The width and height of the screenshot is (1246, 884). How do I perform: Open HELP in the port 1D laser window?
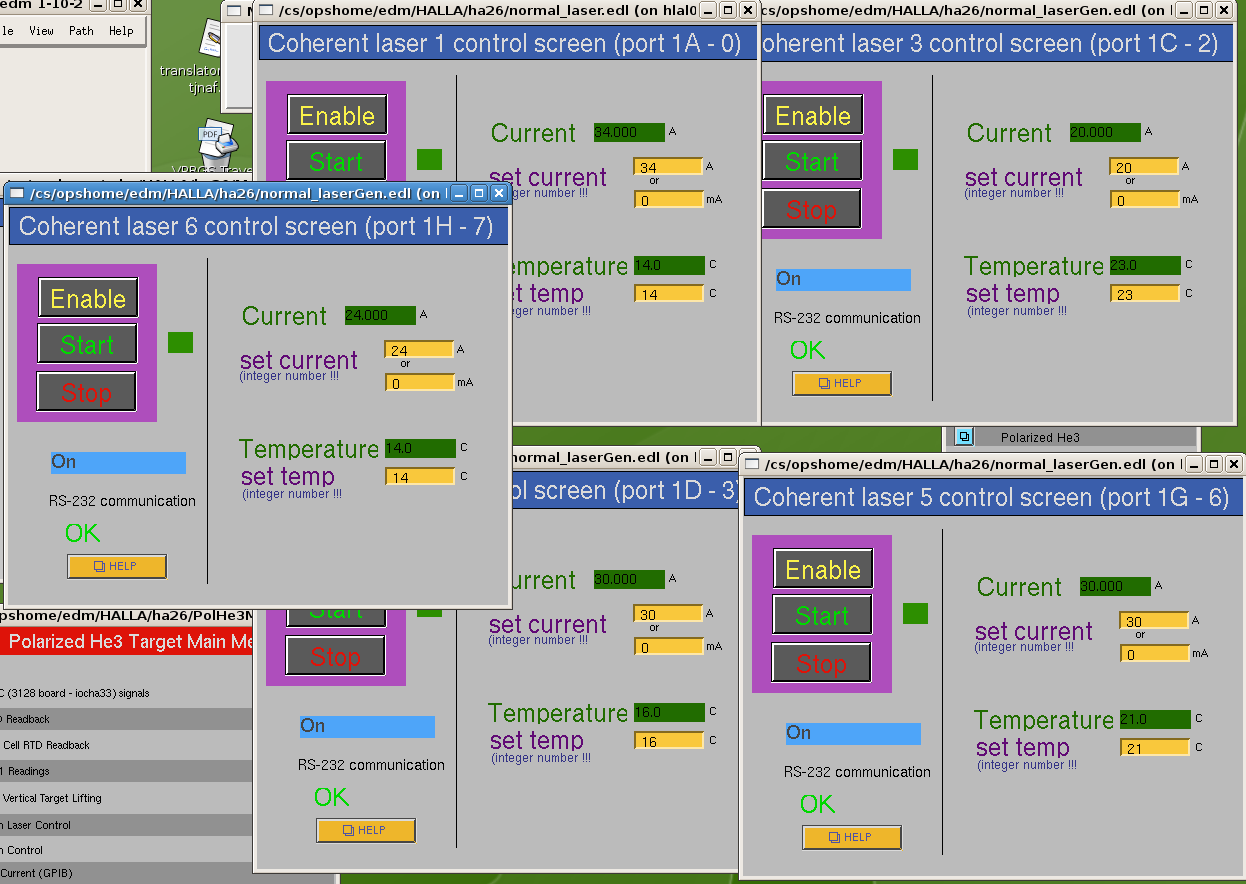(x=366, y=830)
